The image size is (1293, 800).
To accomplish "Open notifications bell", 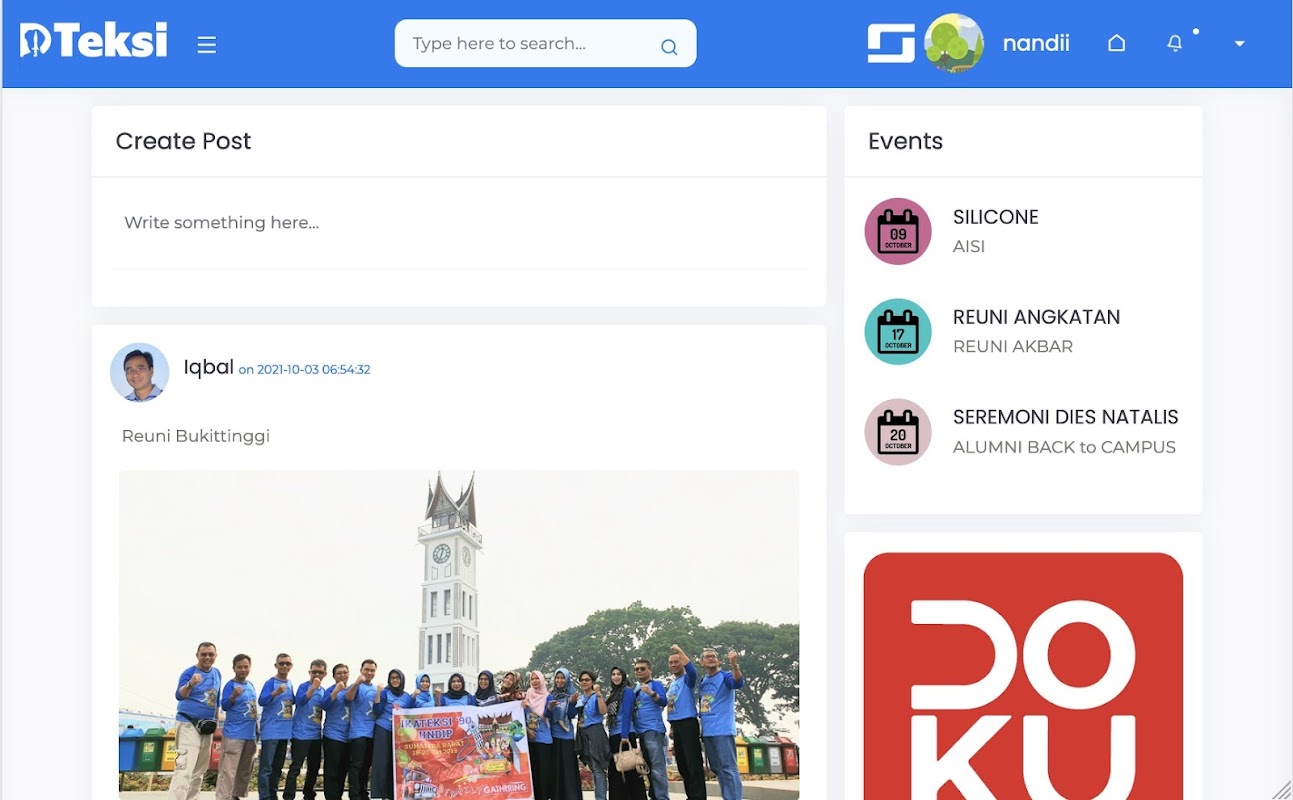I will tap(1175, 43).
